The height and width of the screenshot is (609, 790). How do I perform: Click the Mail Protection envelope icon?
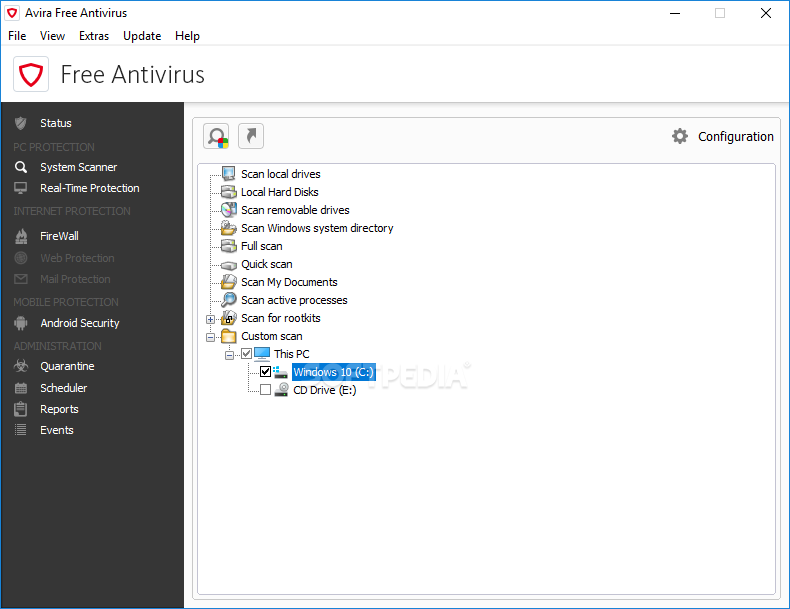(x=21, y=279)
